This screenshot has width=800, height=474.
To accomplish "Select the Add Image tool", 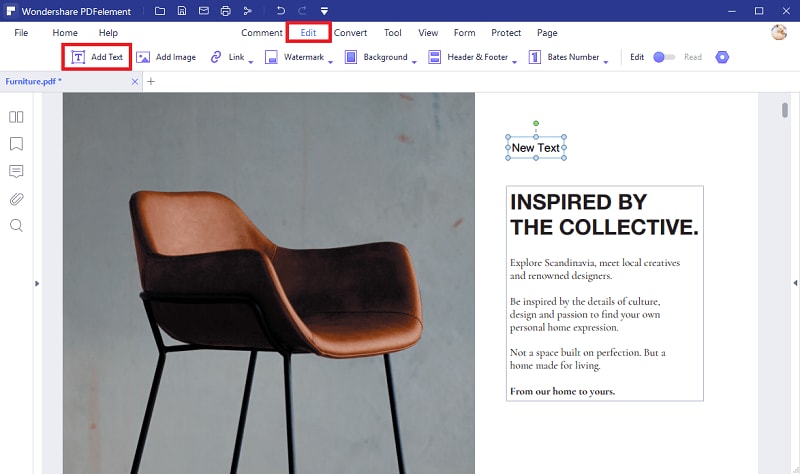I will 166,57.
